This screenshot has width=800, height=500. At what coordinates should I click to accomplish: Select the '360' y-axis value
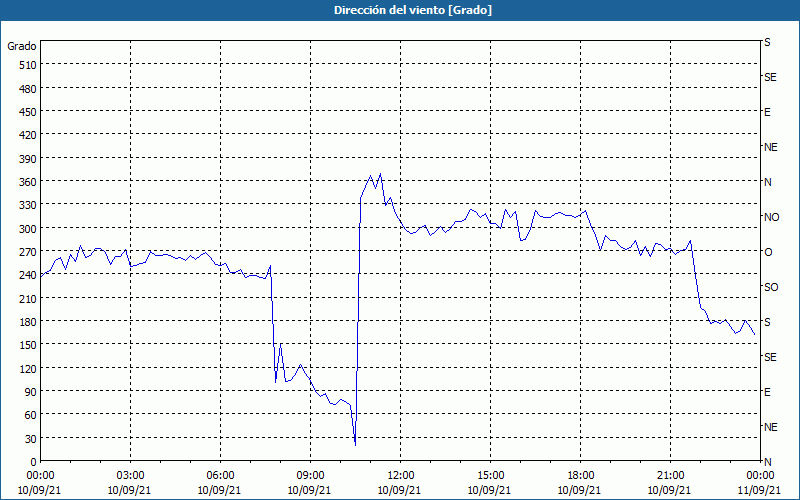click(28, 182)
